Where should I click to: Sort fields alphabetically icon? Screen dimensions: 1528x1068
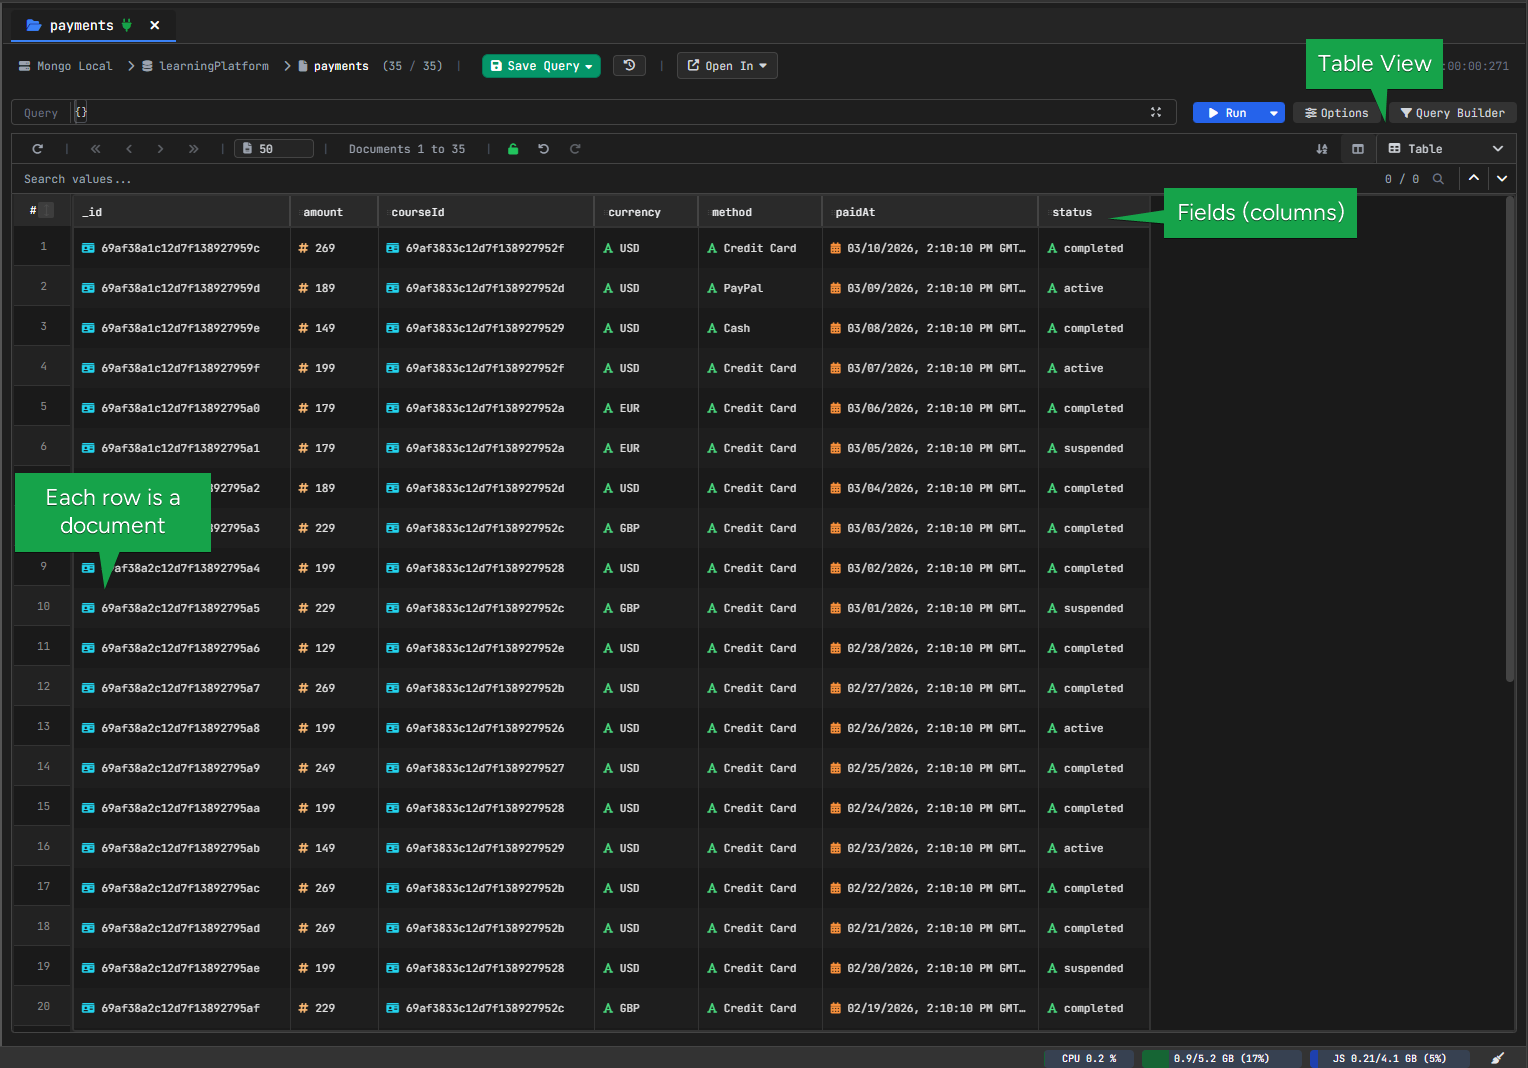1322,149
